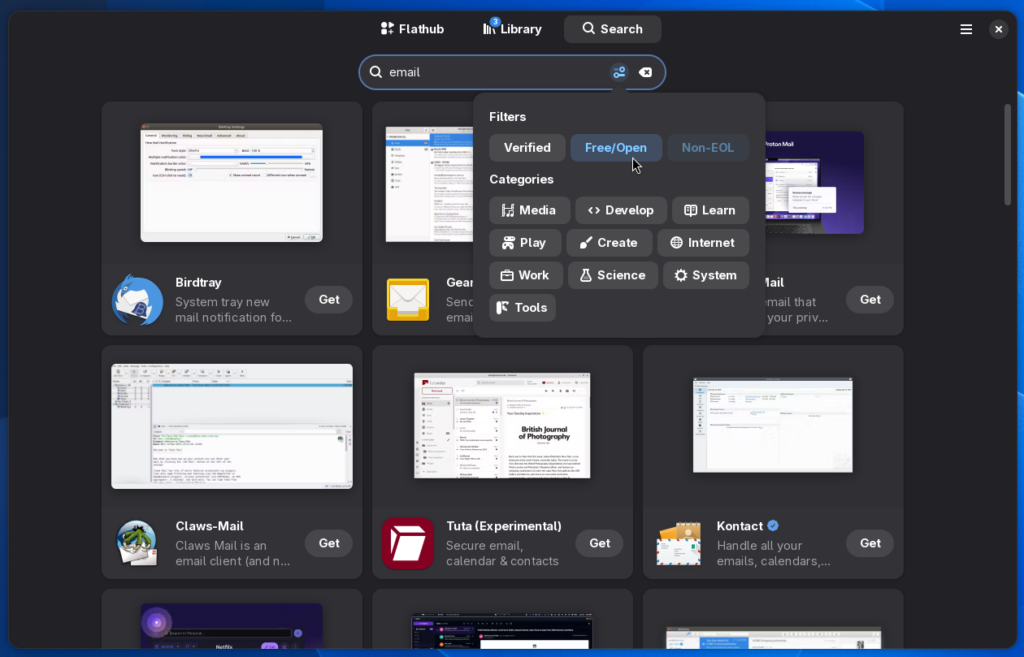The height and width of the screenshot is (657, 1024).
Task: Enable the Verified filter
Action: tap(527, 147)
